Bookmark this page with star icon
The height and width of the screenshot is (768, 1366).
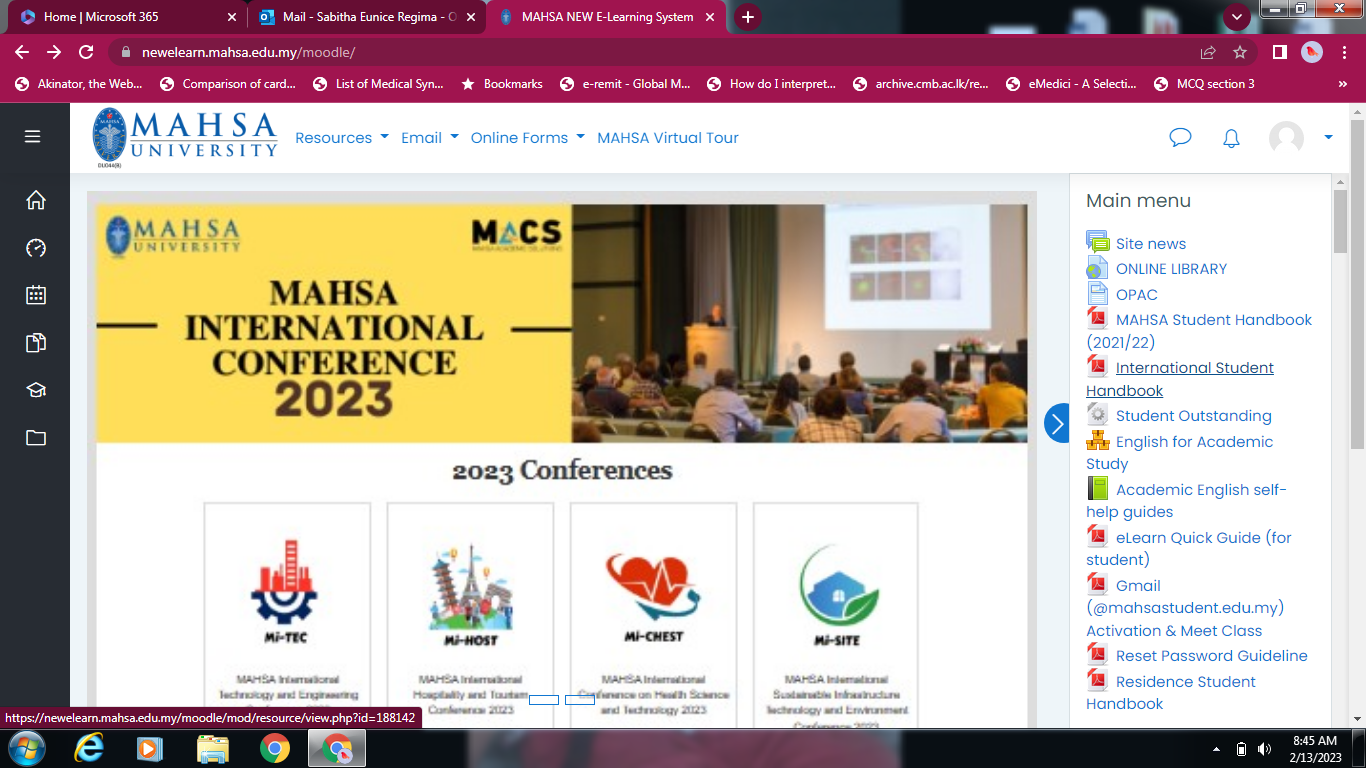coord(1240,52)
